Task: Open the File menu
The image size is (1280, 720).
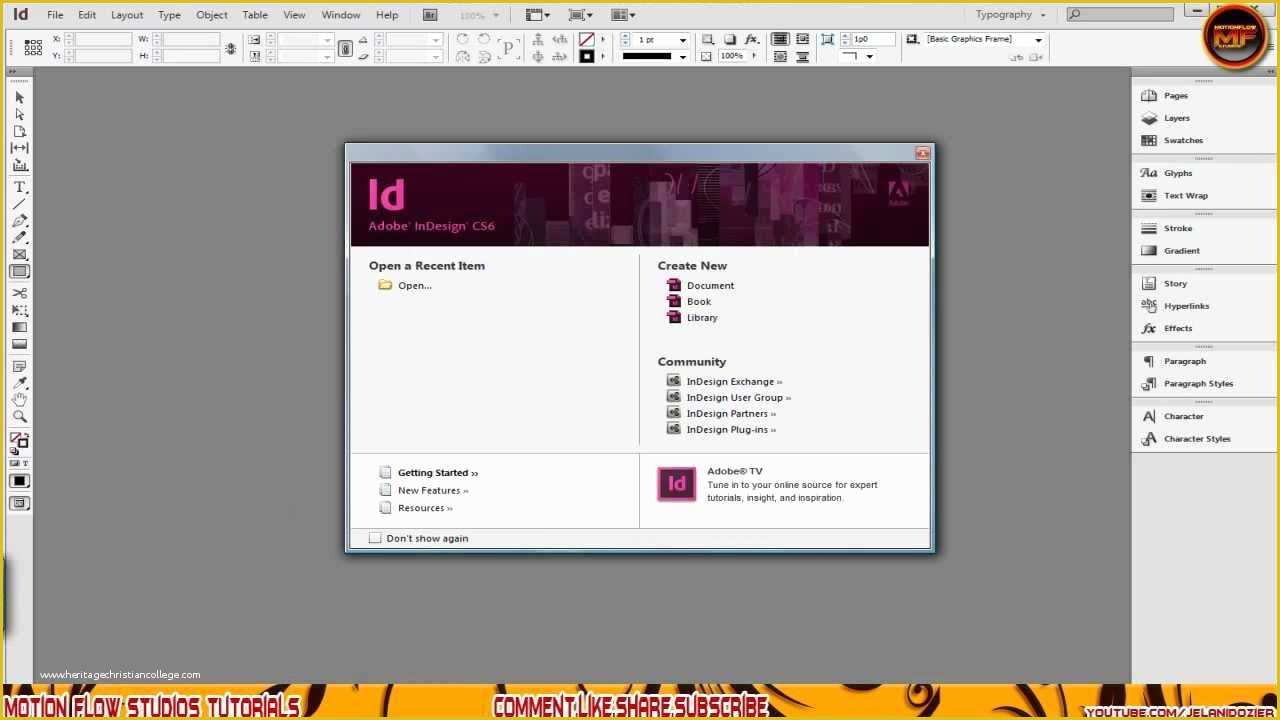Action: click(55, 15)
